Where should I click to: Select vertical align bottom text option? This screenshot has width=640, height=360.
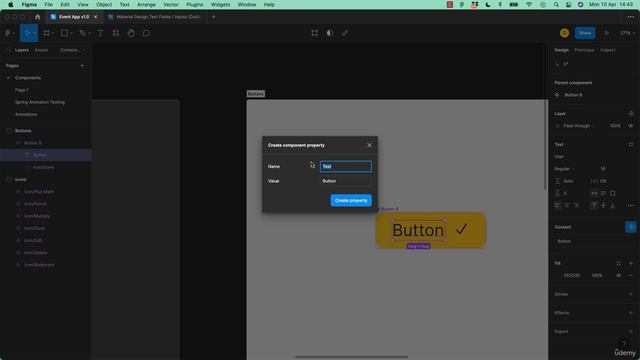pyautogui.click(x=612, y=205)
